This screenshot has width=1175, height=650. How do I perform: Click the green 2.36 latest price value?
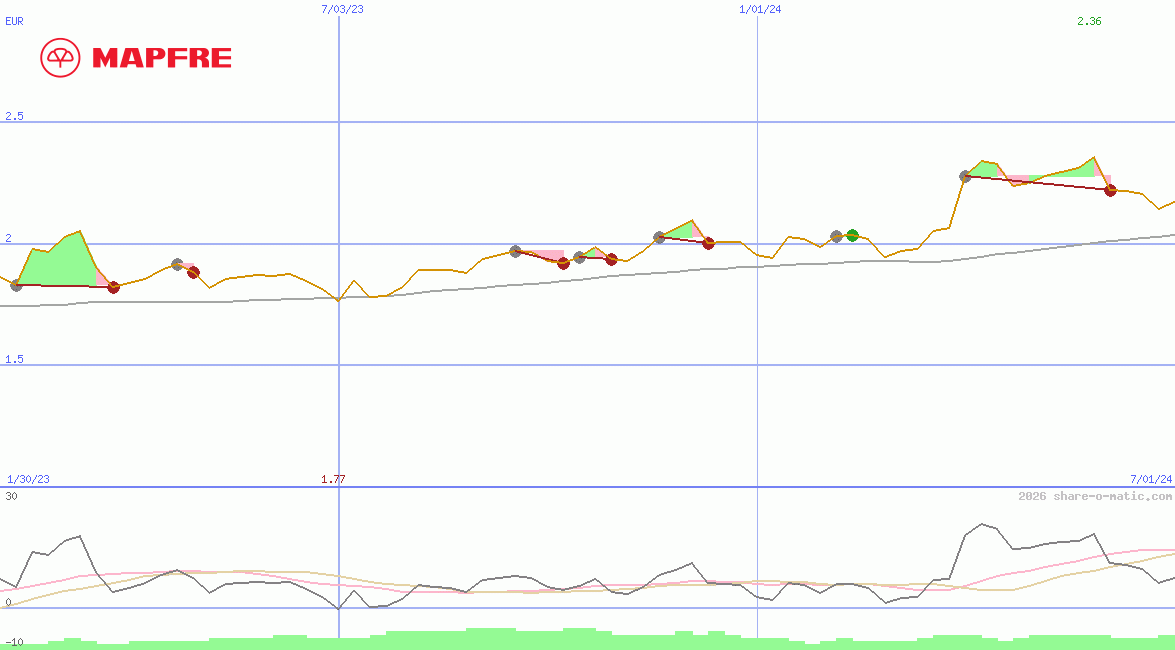[x=1089, y=21]
